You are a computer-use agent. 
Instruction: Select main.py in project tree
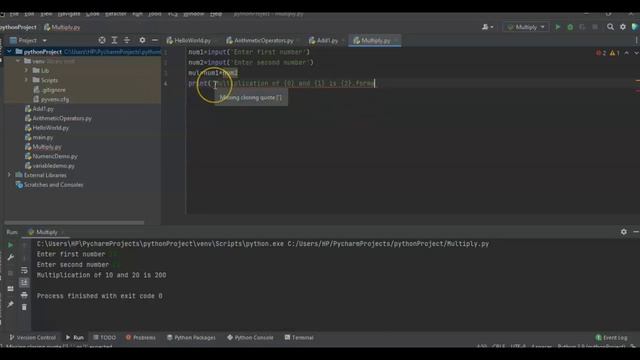click(x=42, y=138)
